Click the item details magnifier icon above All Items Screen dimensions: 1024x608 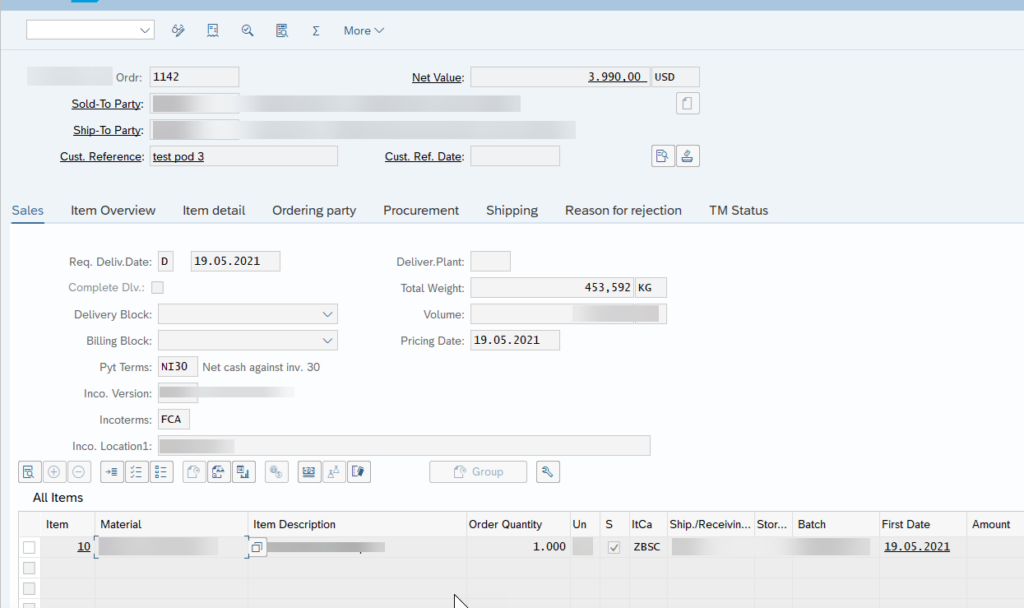pos(29,471)
